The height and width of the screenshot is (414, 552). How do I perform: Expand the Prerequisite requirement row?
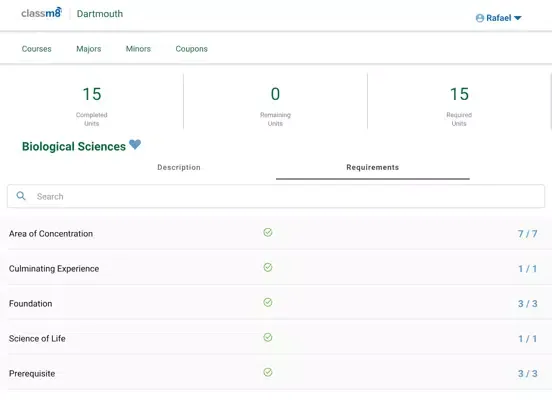click(x=273, y=374)
